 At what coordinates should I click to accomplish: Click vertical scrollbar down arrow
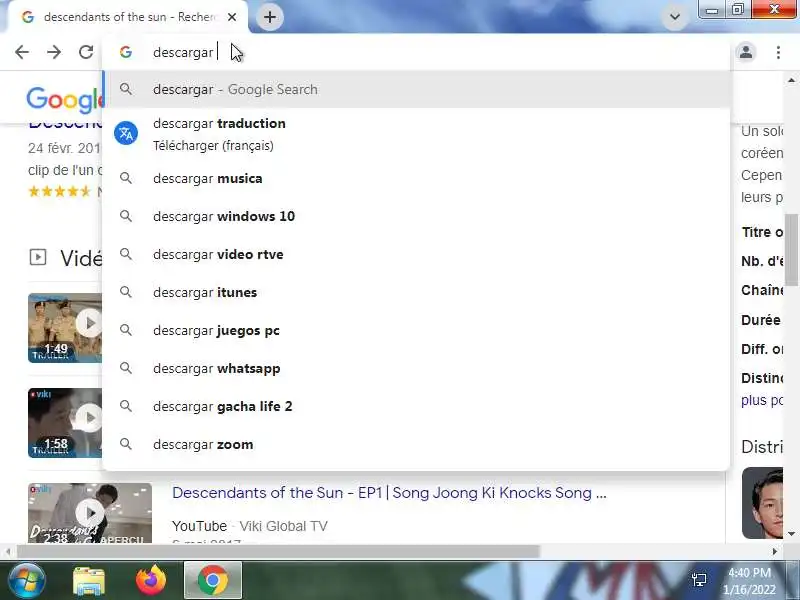pyautogui.click(x=791, y=534)
